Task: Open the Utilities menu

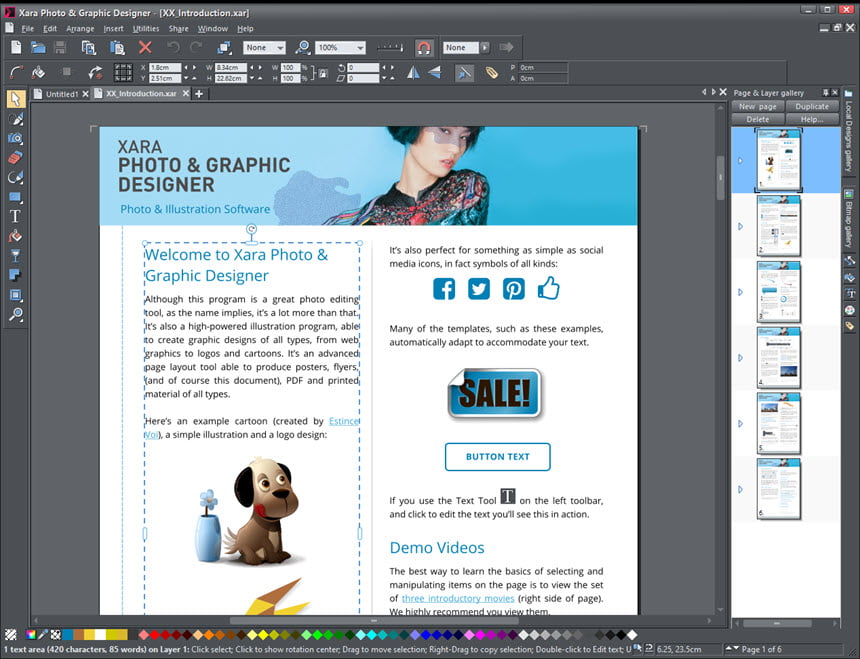Action: coord(146,29)
